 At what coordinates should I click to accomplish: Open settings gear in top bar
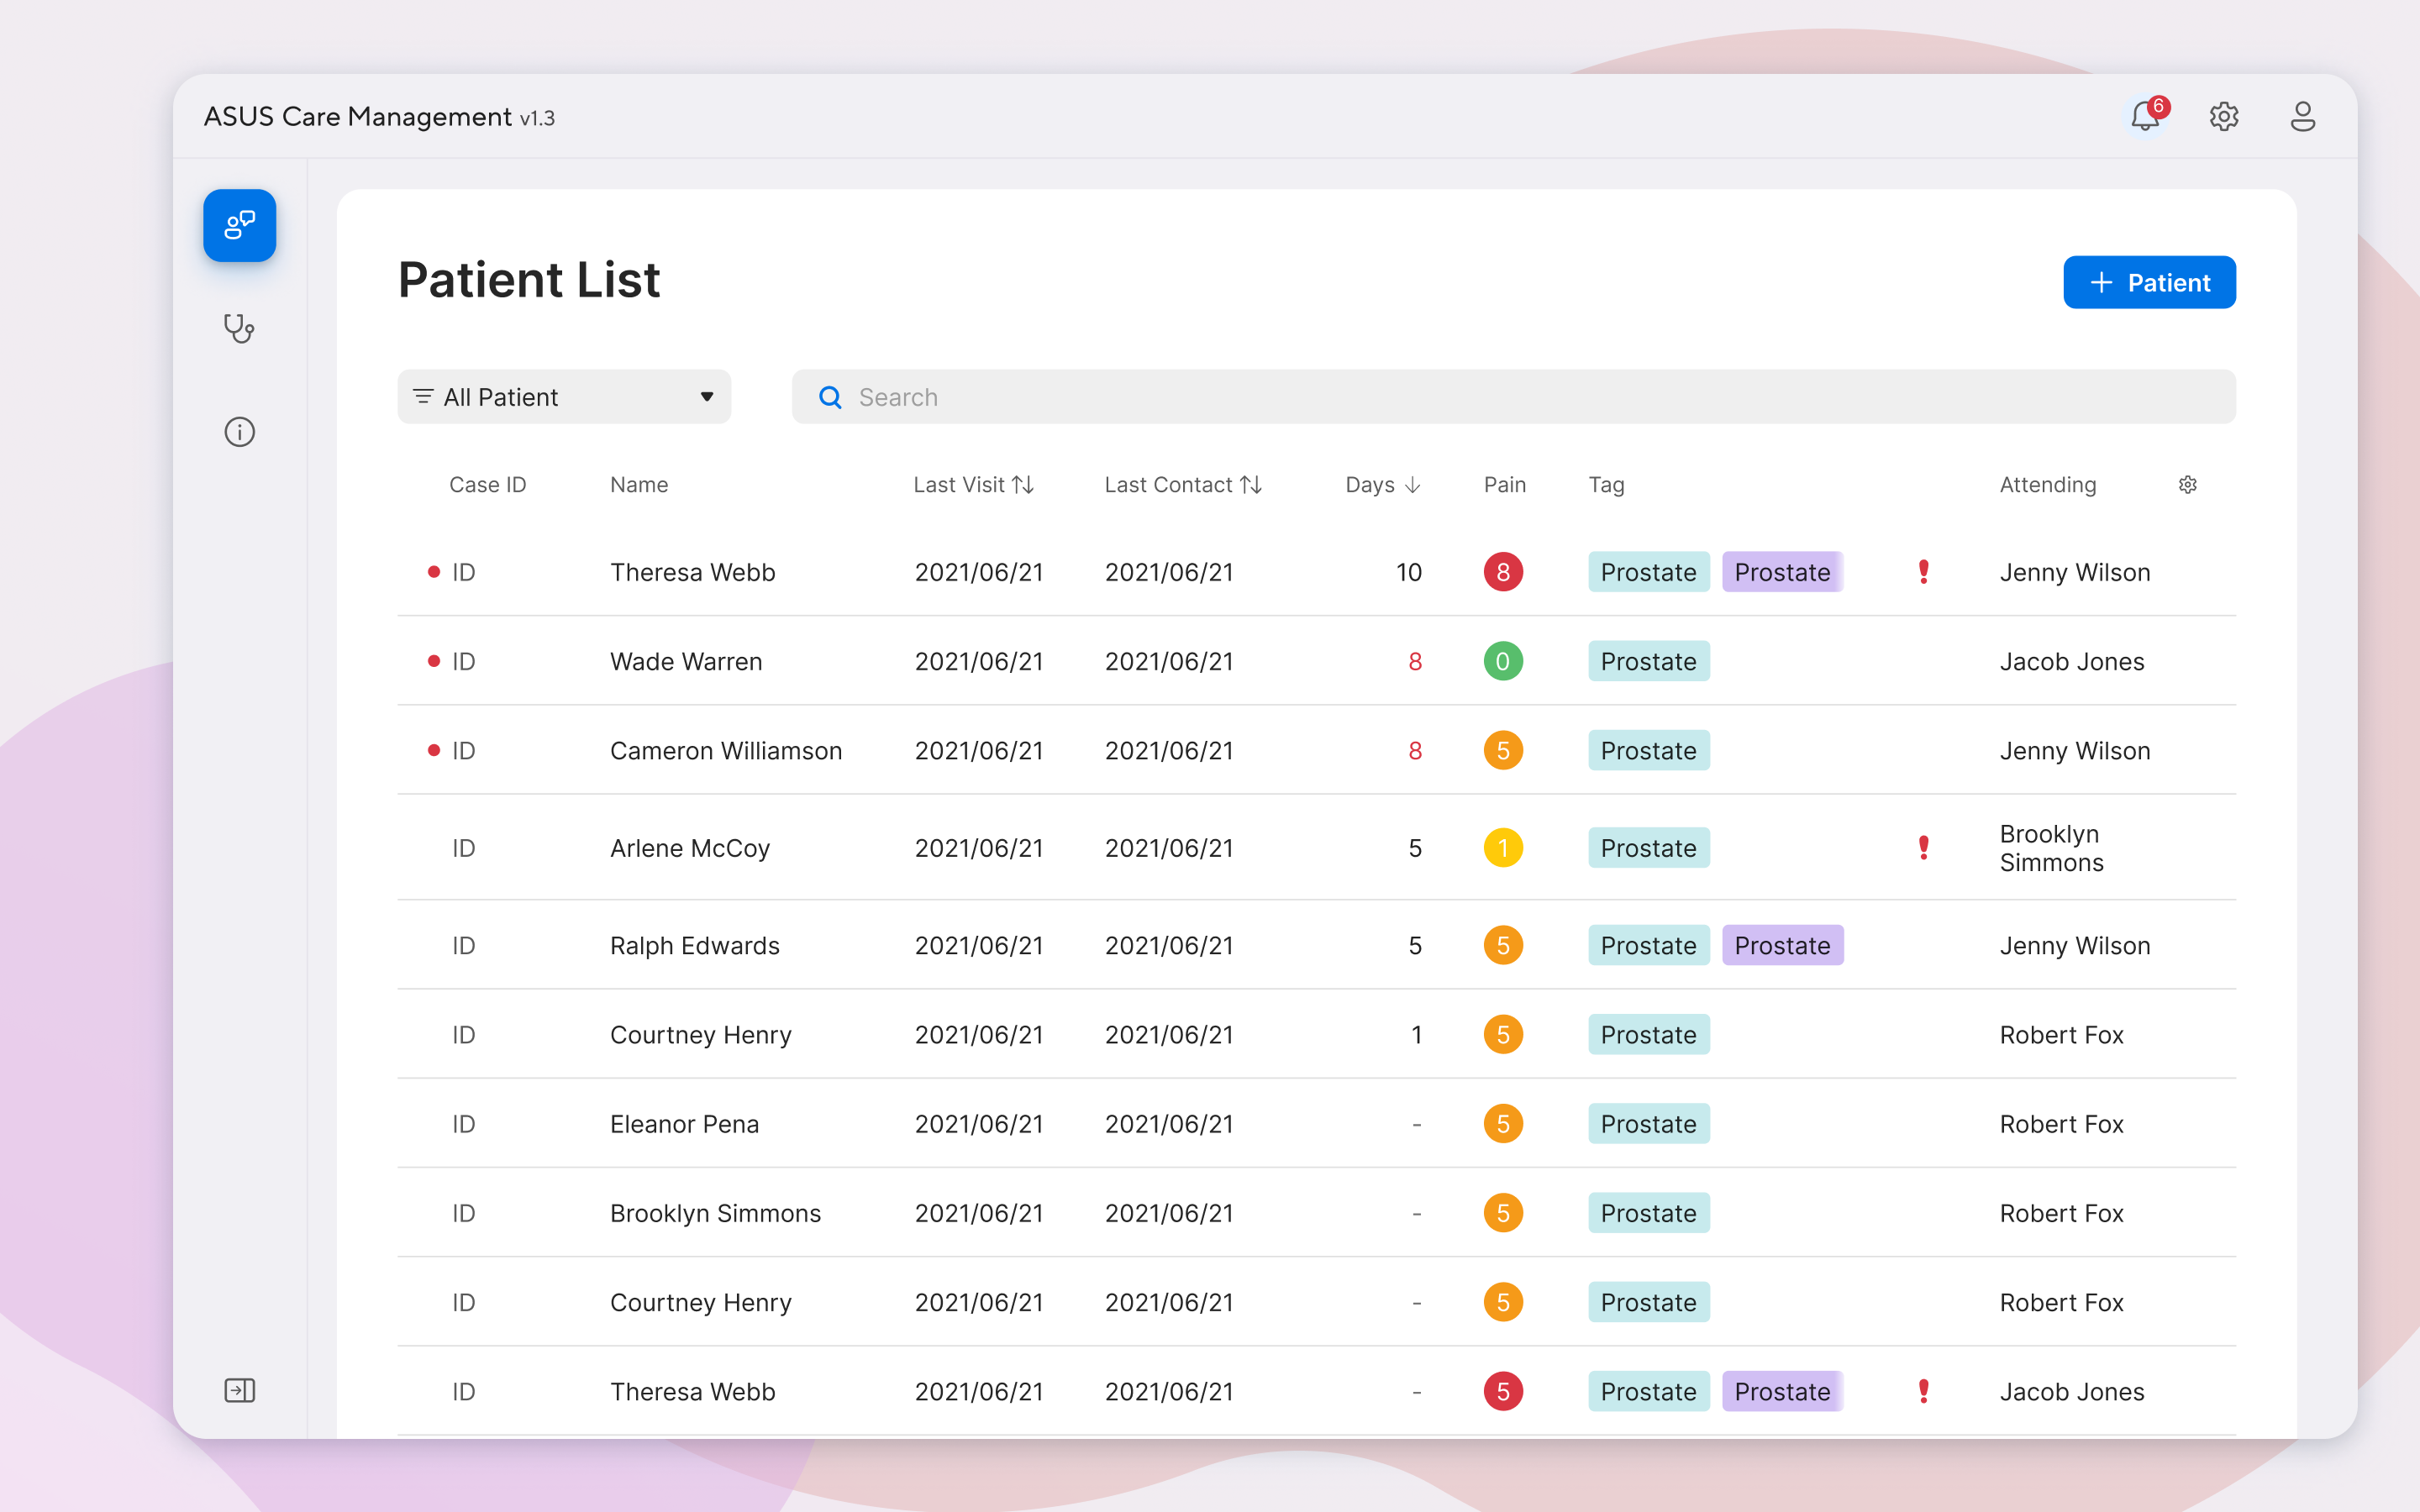tap(2223, 117)
